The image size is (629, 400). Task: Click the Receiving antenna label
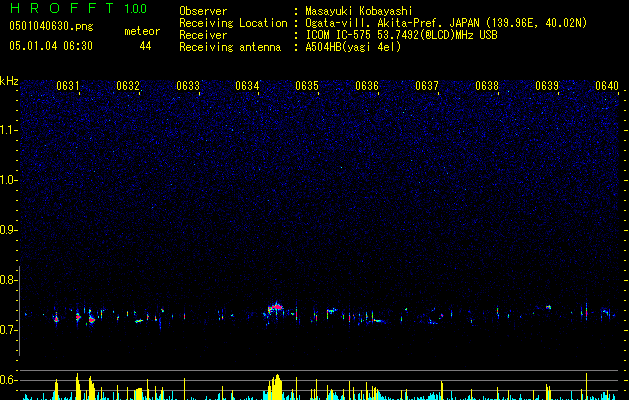point(230,47)
